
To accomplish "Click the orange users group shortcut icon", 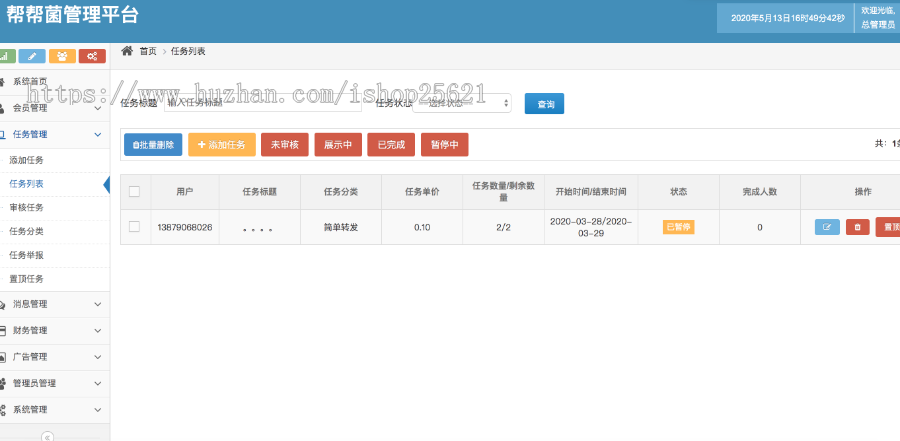I will [62, 56].
